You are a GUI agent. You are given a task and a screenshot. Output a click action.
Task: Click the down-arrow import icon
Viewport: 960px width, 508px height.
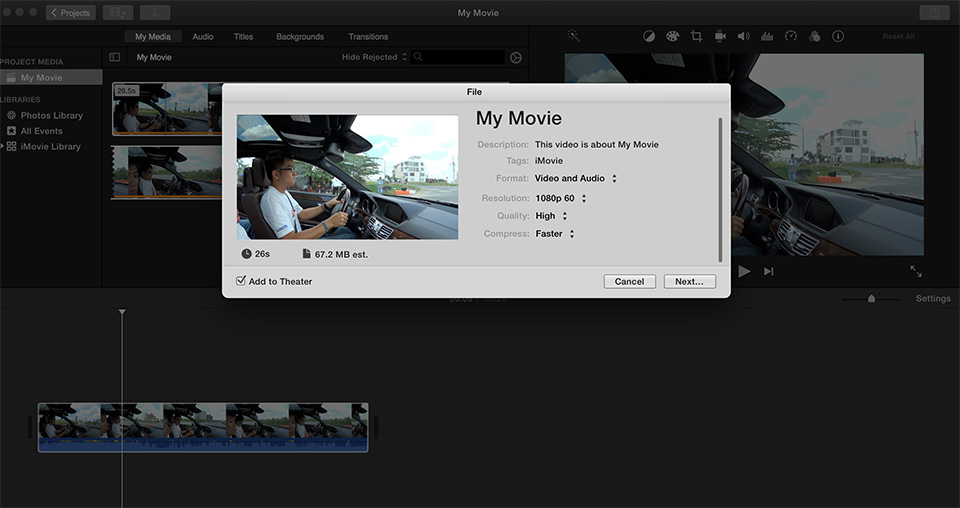click(155, 12)
